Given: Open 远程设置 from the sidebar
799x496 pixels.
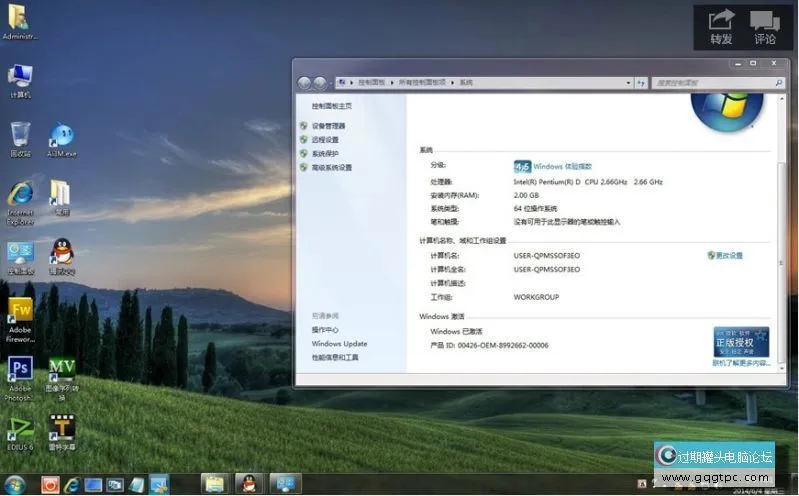Looking at the screenshot, I should point(325,140).
